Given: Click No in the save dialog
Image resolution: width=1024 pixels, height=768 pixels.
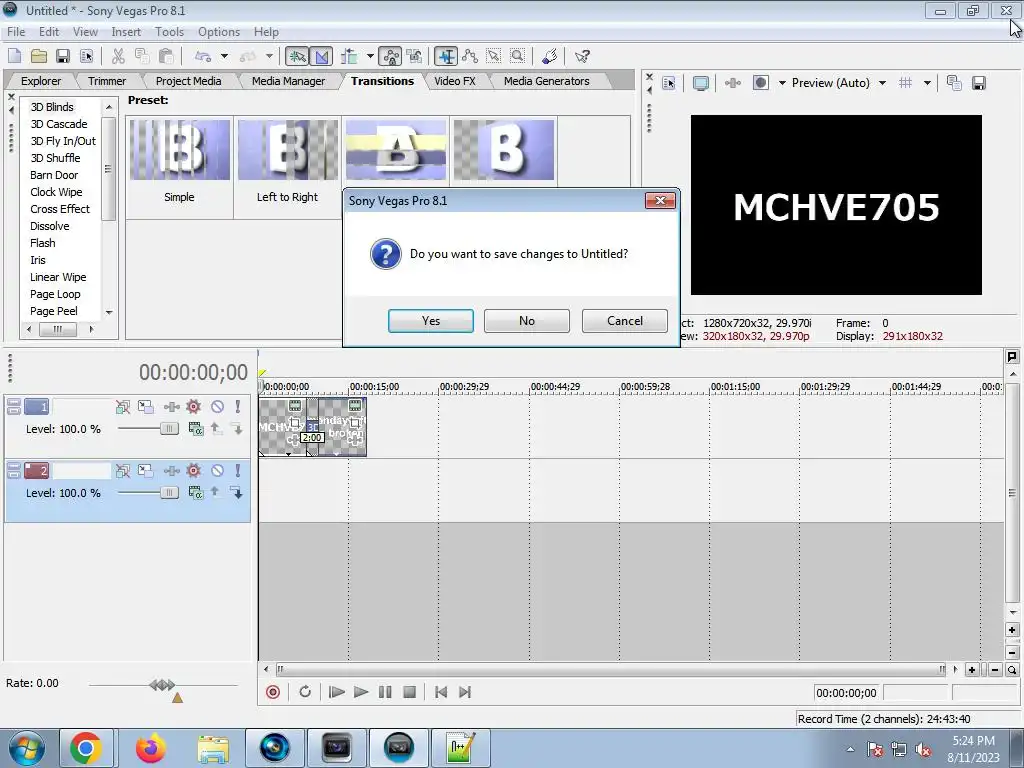Looking at the screenshot, I should pyautogui.click(x=527, y=321).
